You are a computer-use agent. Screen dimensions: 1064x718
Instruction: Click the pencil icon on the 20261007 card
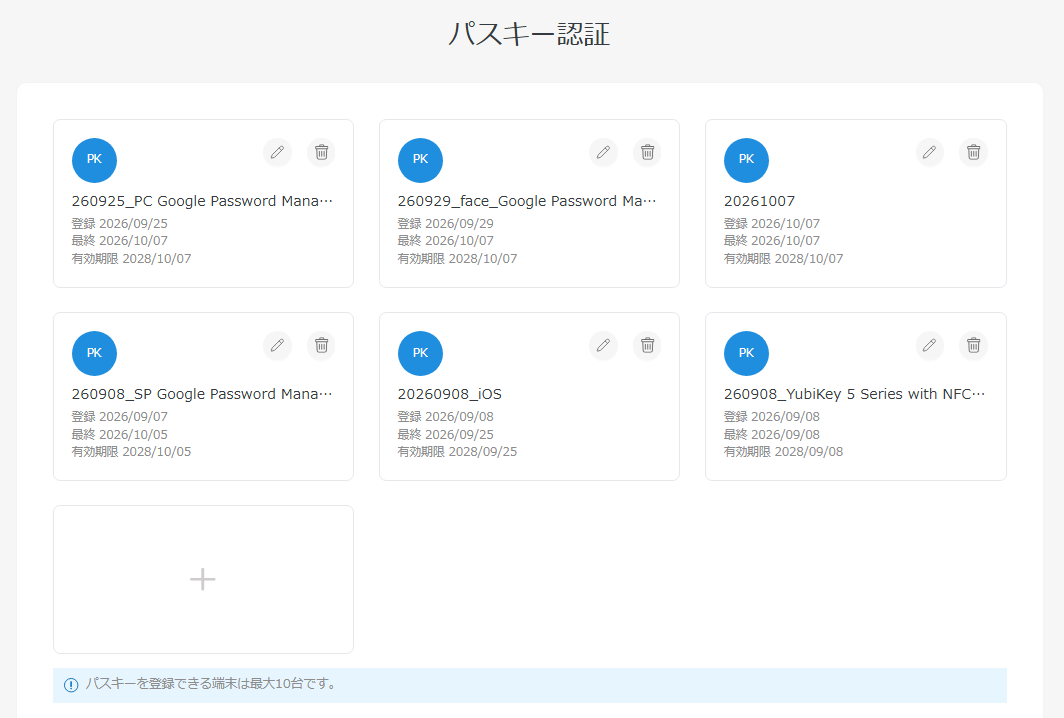pyautogui.click(x=930, y=152)
